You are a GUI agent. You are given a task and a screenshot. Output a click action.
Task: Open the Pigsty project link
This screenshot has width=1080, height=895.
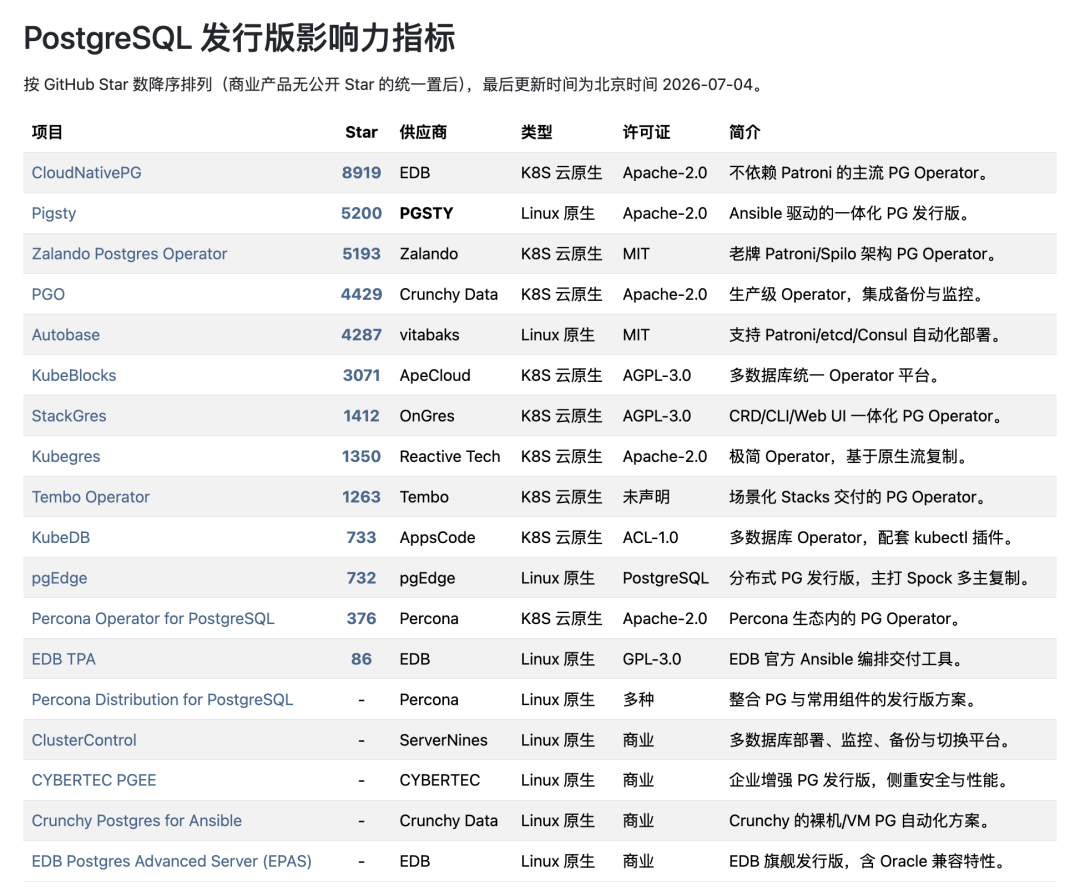[54, 214]
